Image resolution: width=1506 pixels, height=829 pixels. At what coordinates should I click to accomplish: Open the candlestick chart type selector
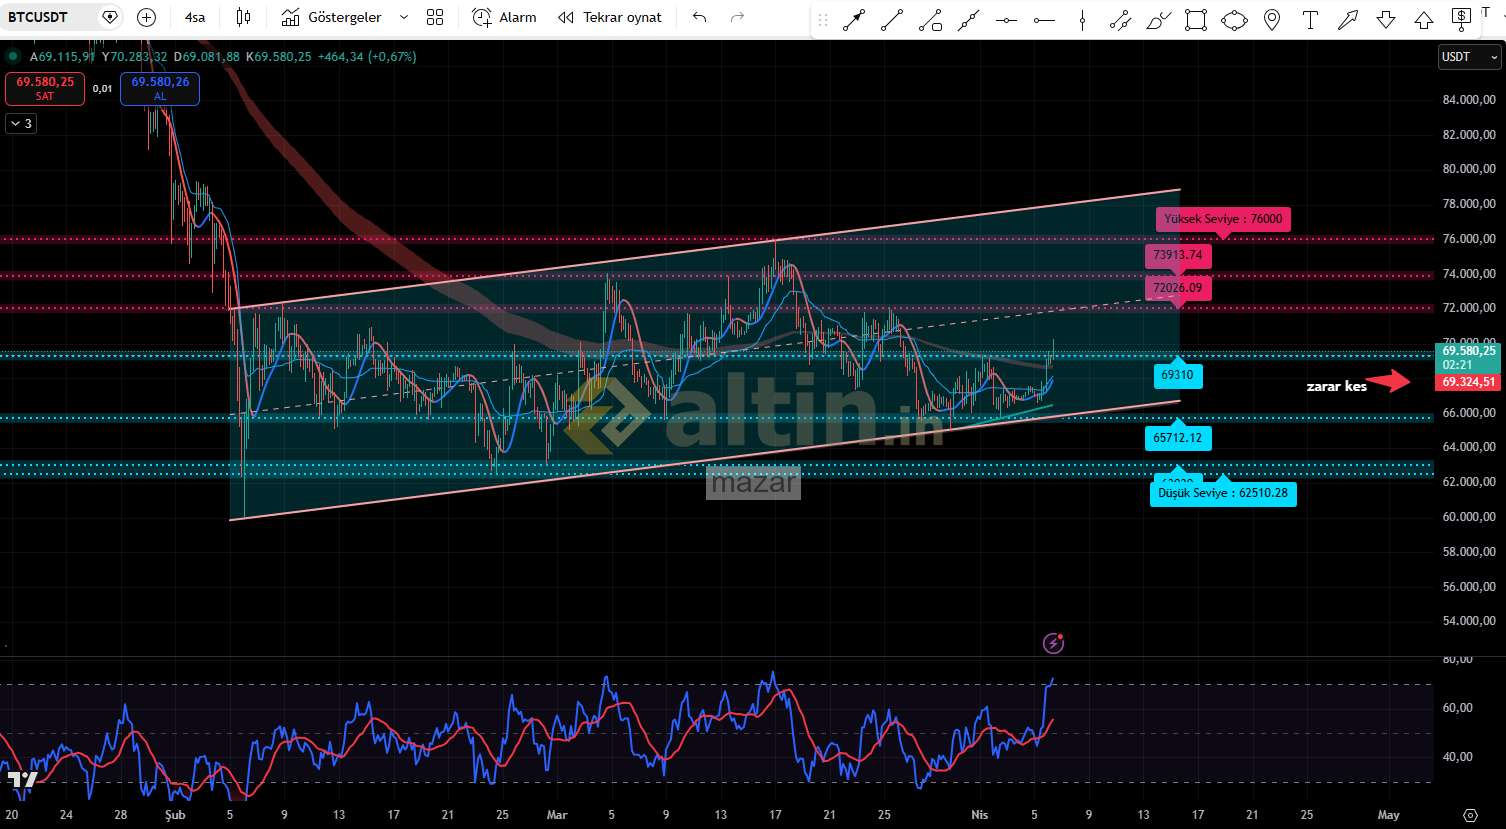point(243,17)
